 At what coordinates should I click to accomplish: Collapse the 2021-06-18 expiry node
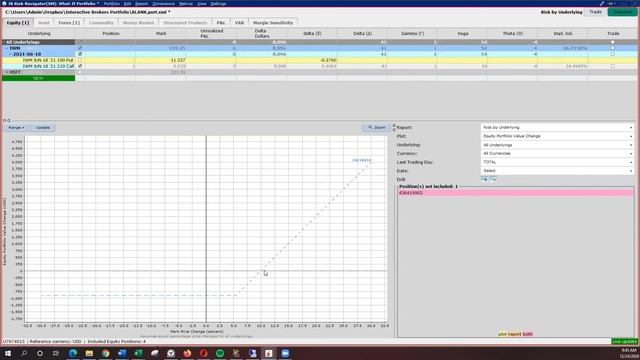(x=11, y=54)
